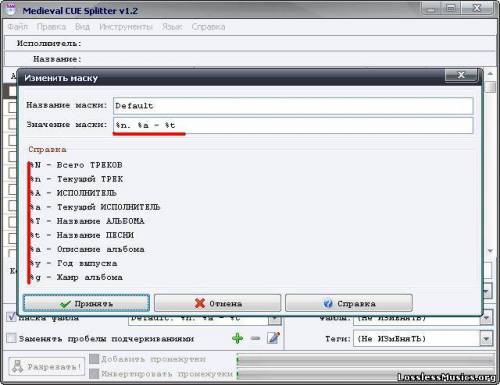500x385 pixels.
Task: Open the Инструменты menu
Action: tap(126, 27)
